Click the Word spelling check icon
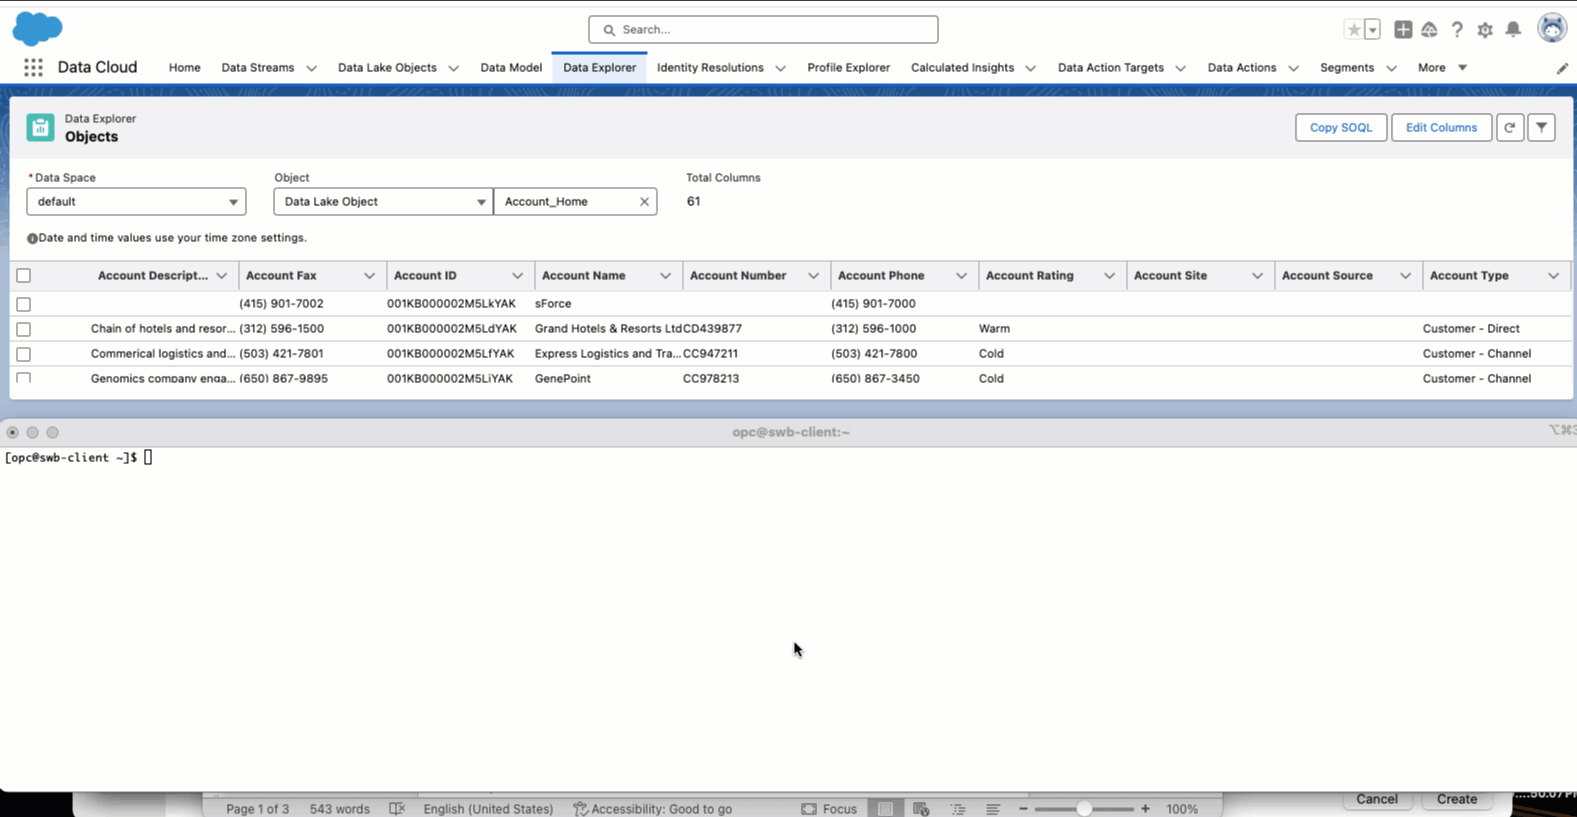This screenshot has width=1577, height=817. (397, 808)
